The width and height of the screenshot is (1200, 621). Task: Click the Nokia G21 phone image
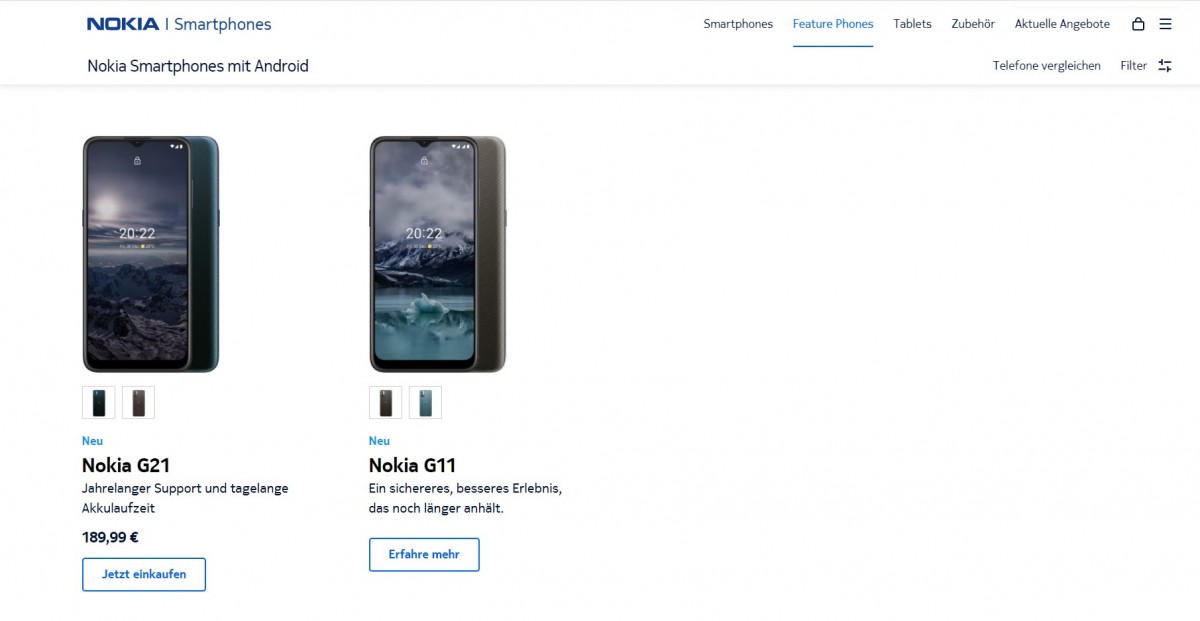click(150, 254)
